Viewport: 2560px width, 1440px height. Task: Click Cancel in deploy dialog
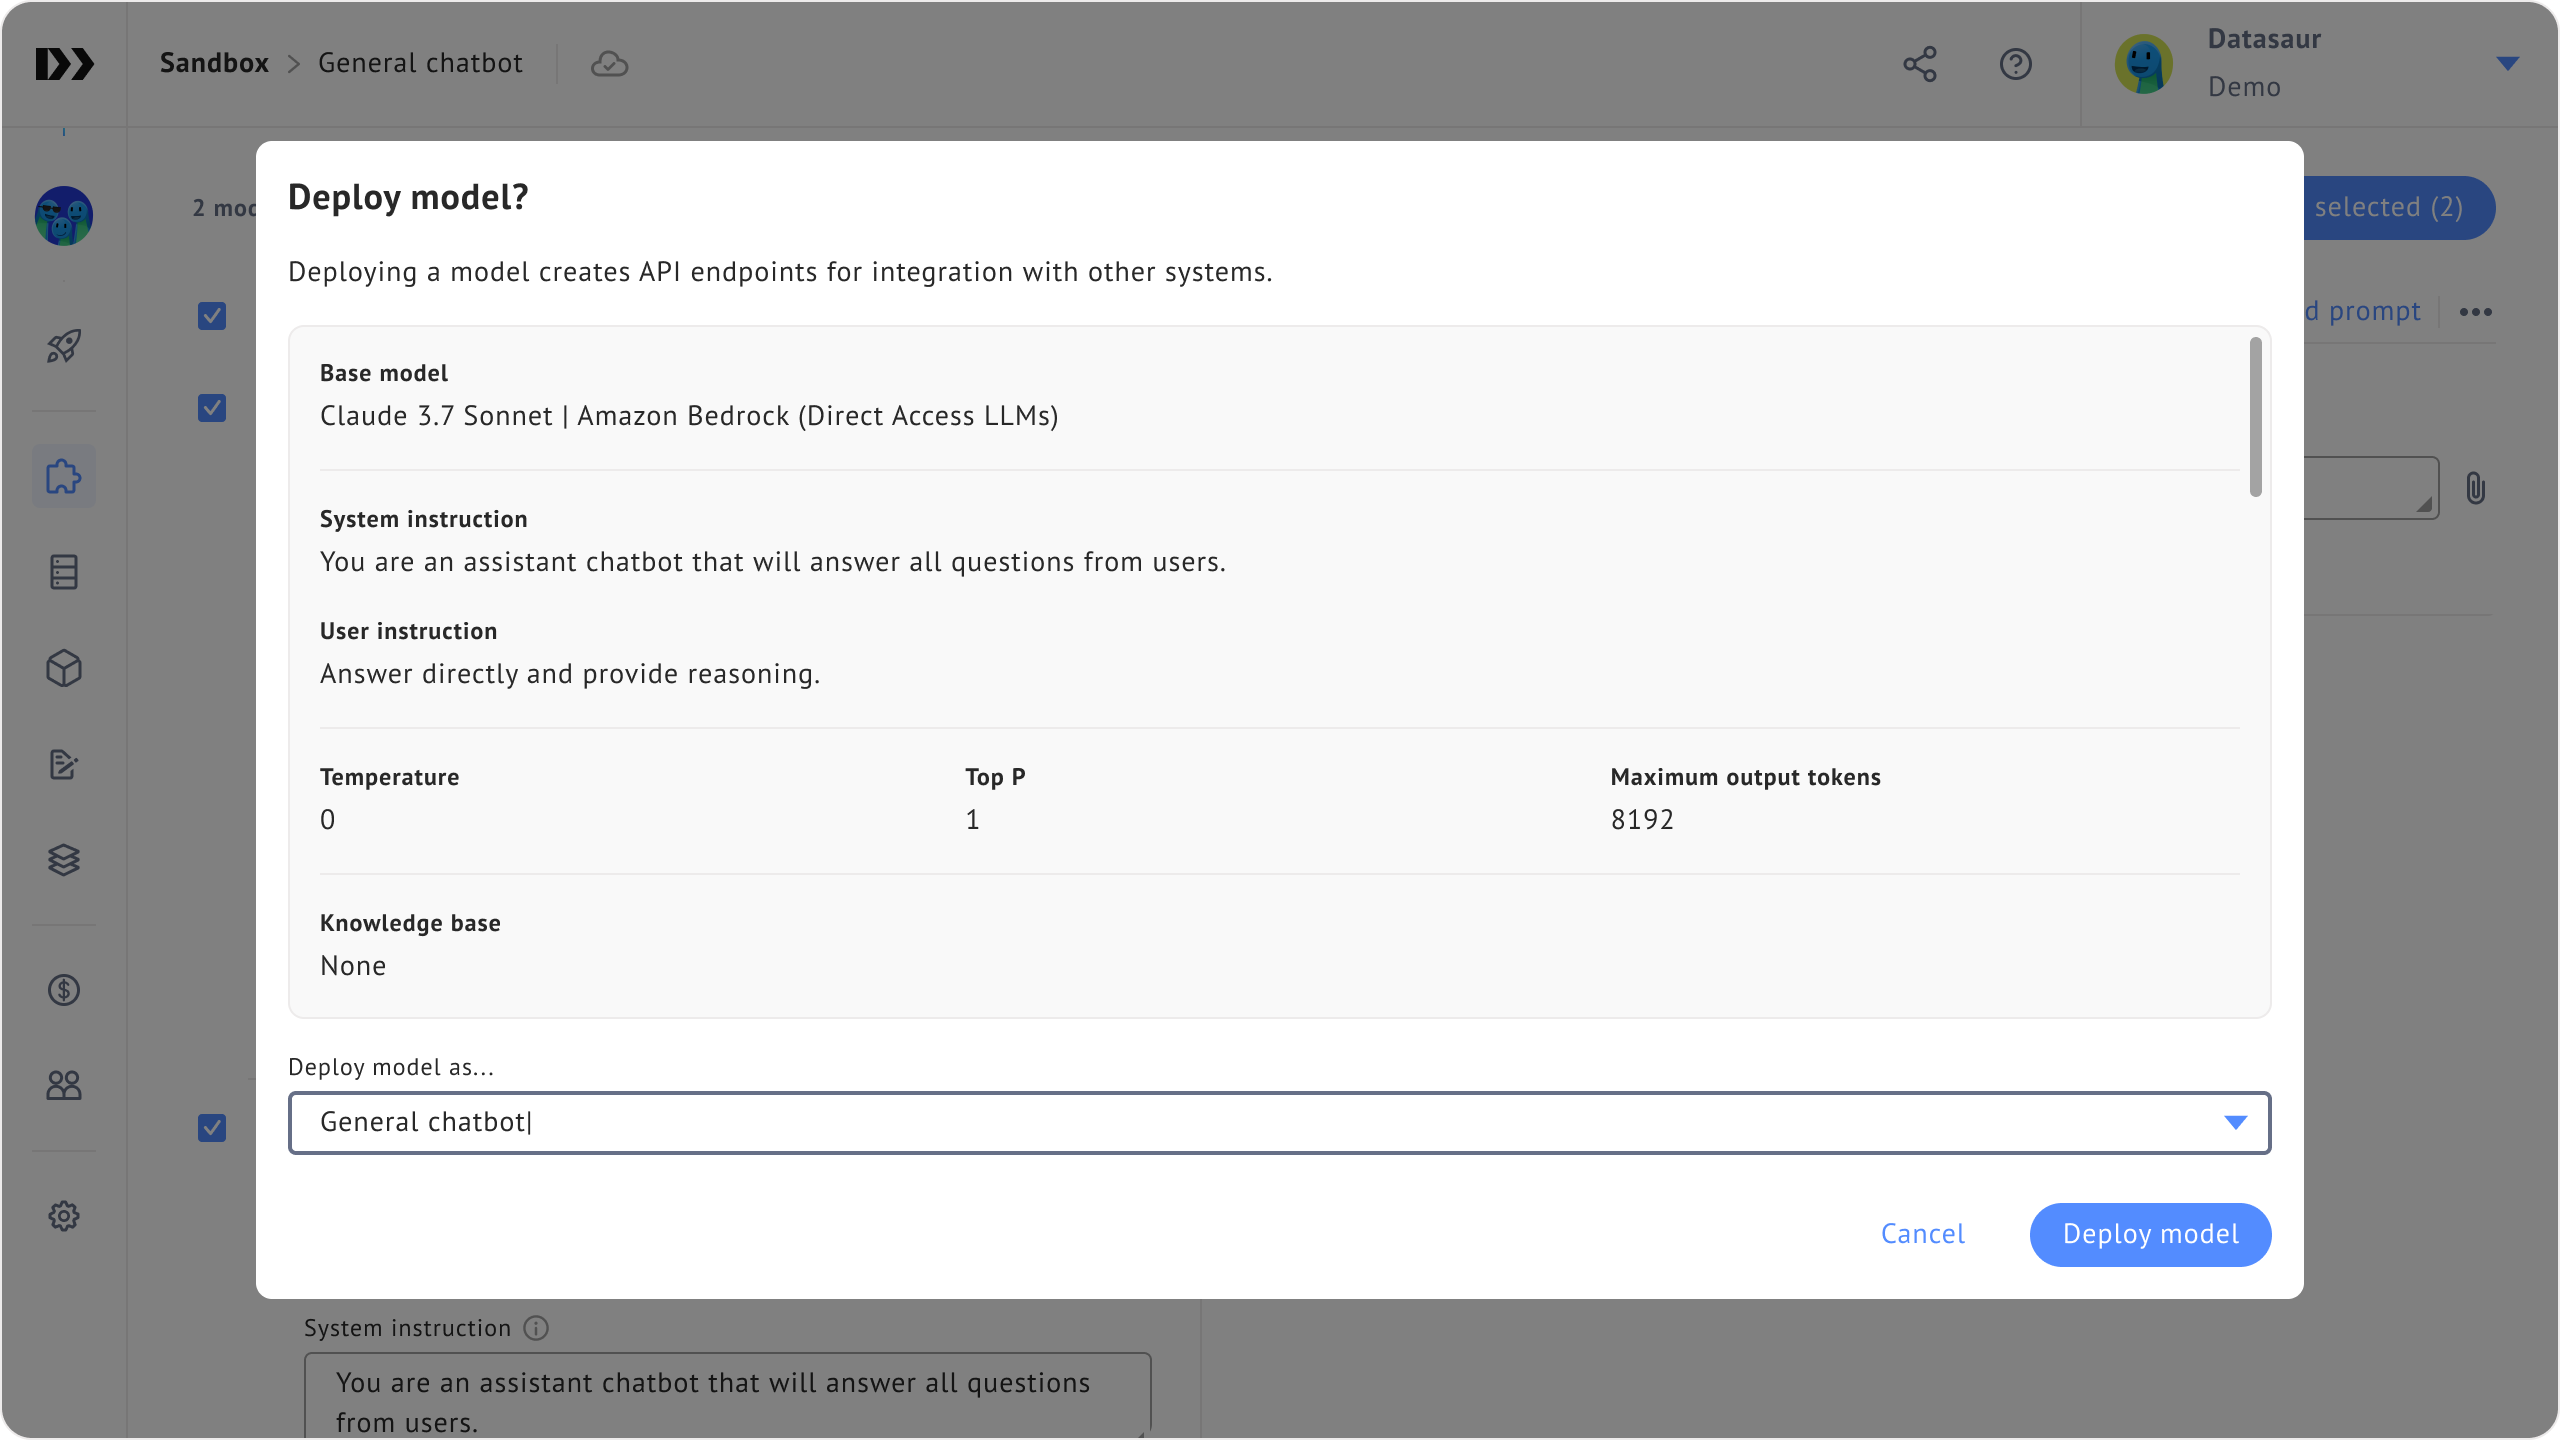pos(1922,1234)
